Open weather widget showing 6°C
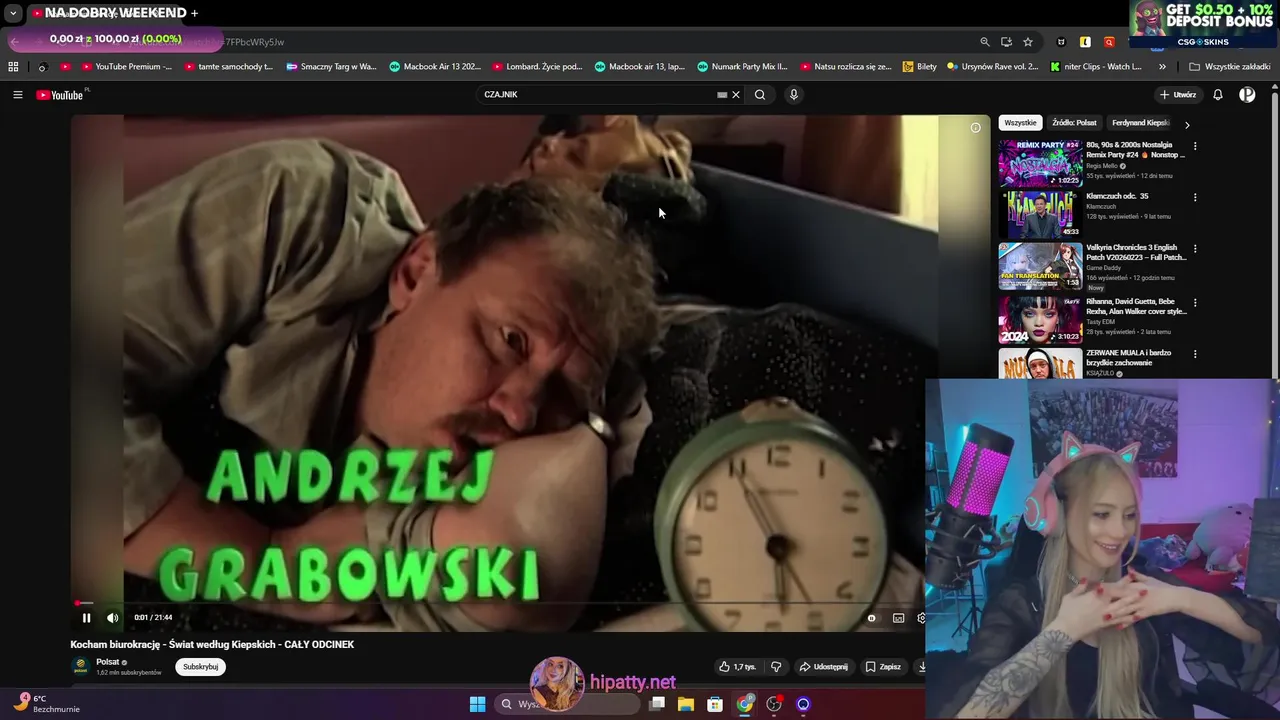 pos(48,703)
